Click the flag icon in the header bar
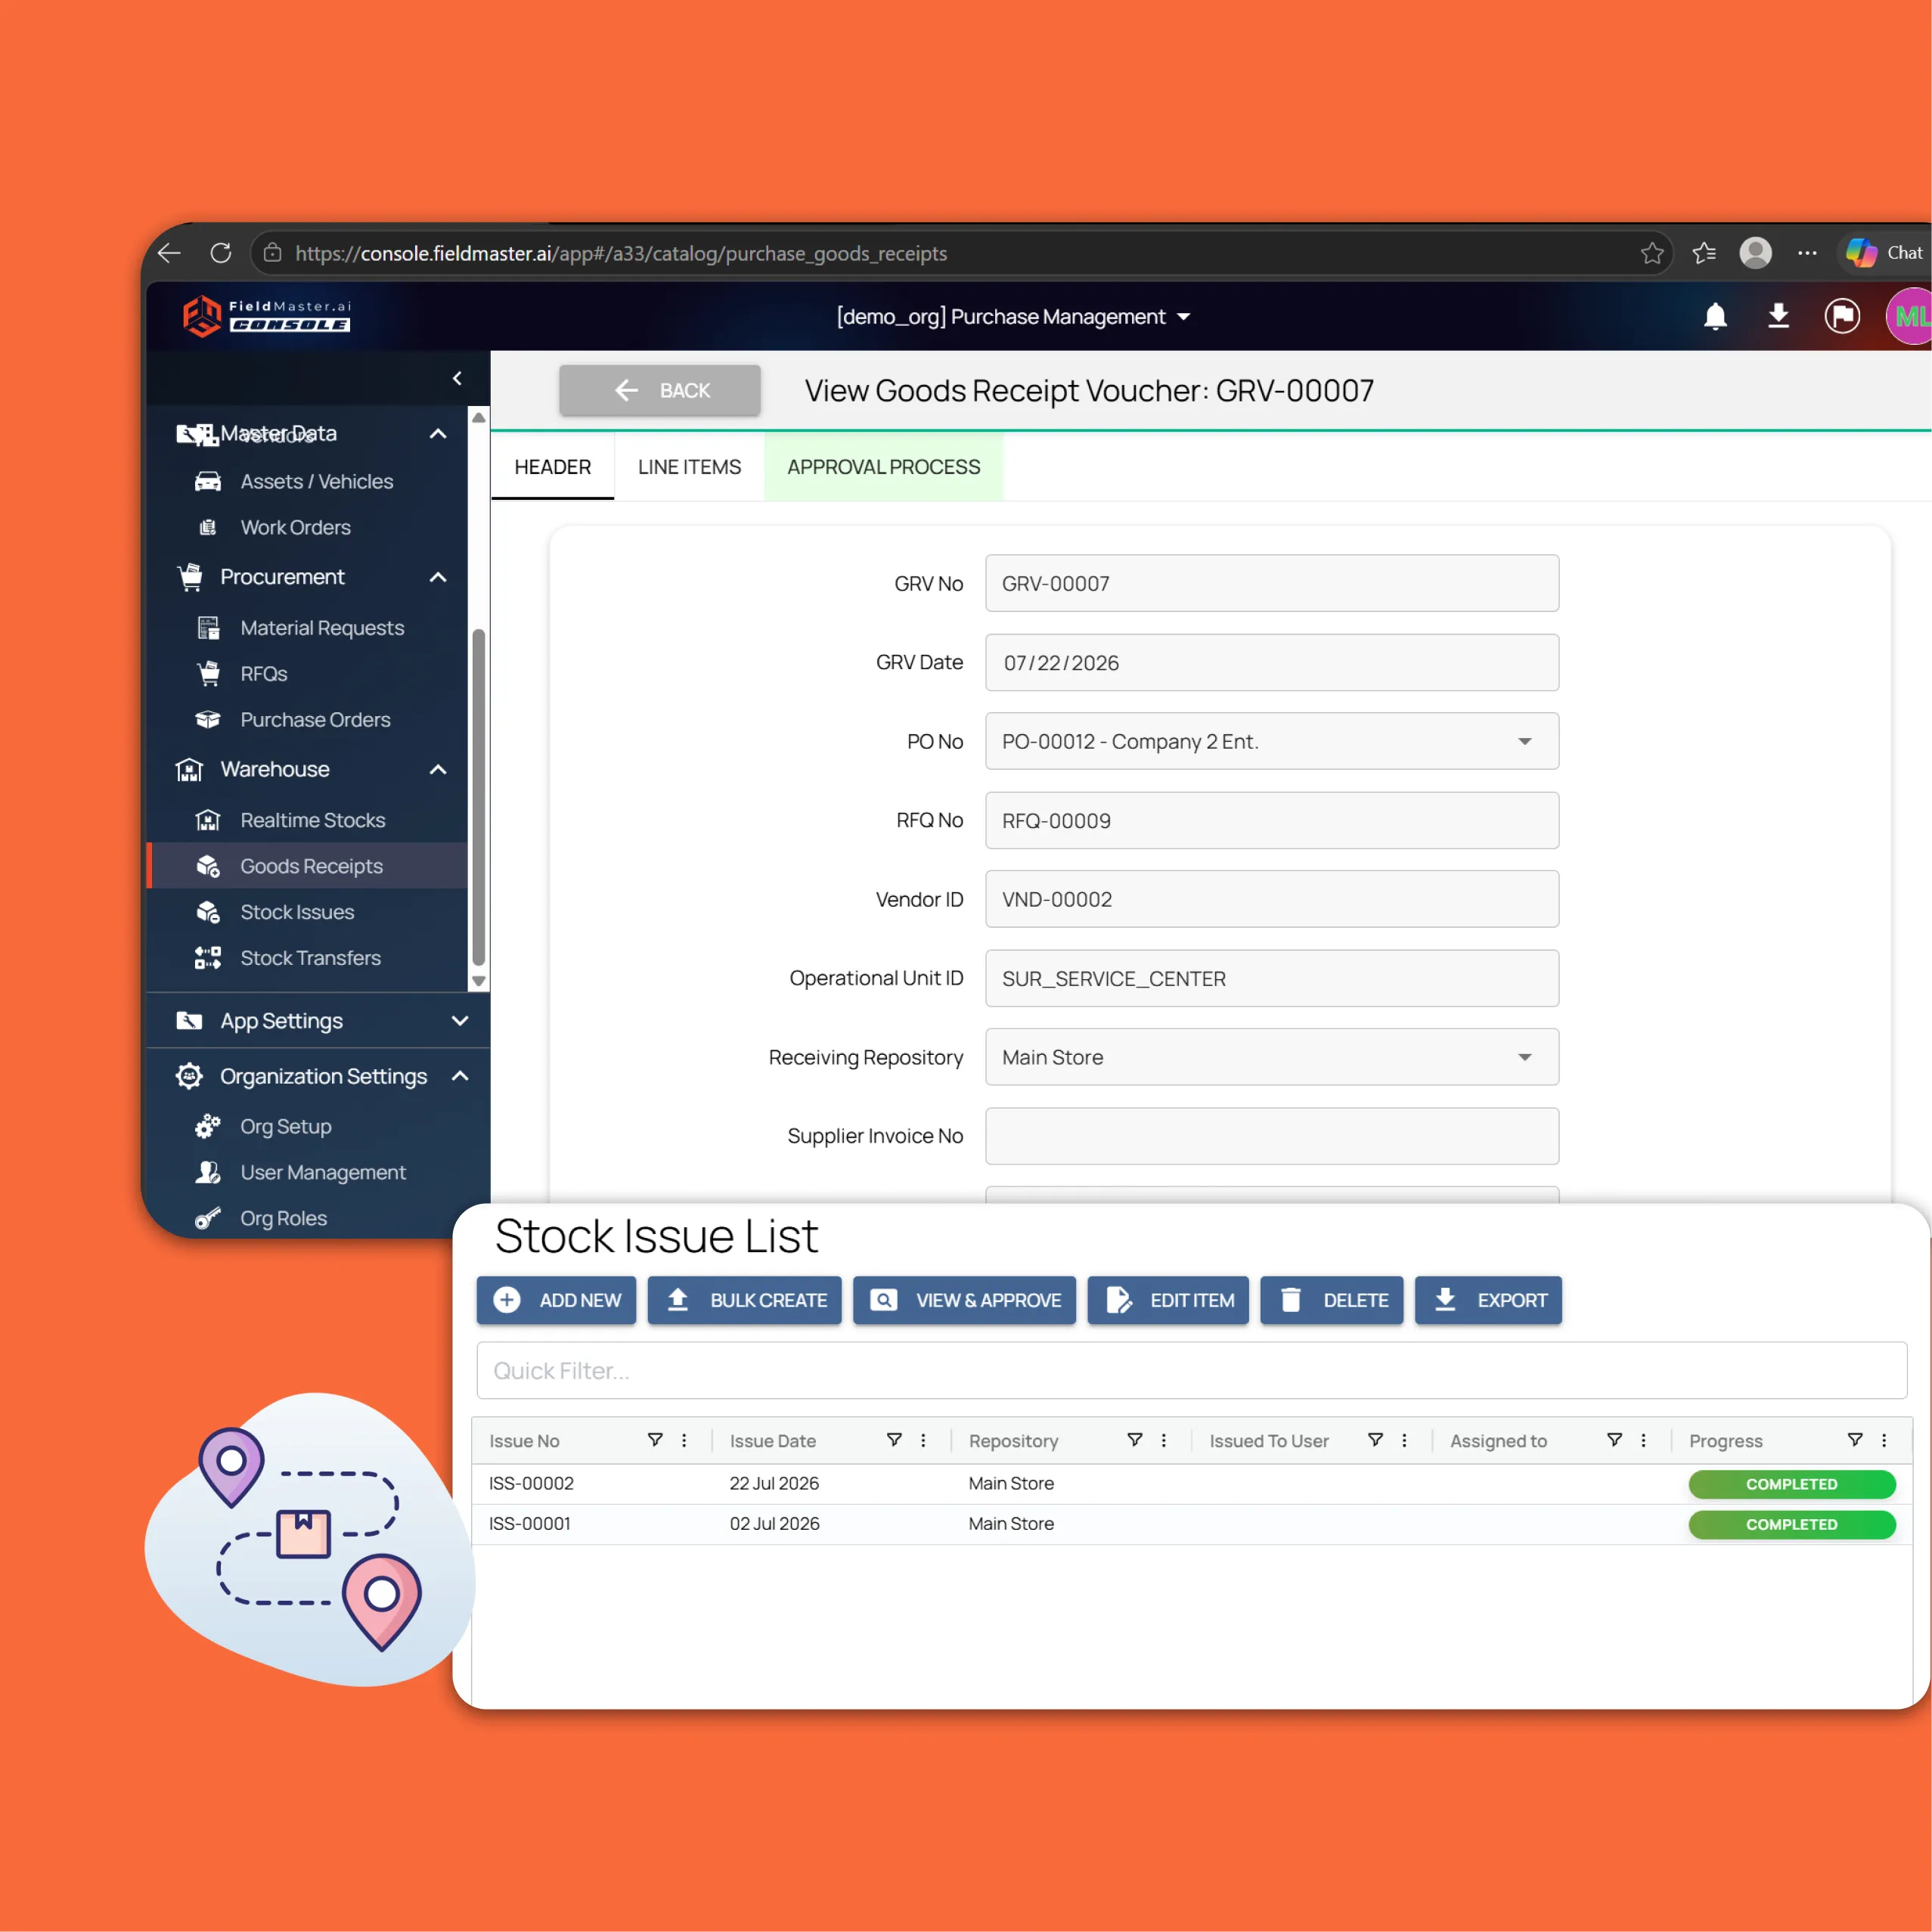The image size is (1932, 1932). coord(1842,316)
